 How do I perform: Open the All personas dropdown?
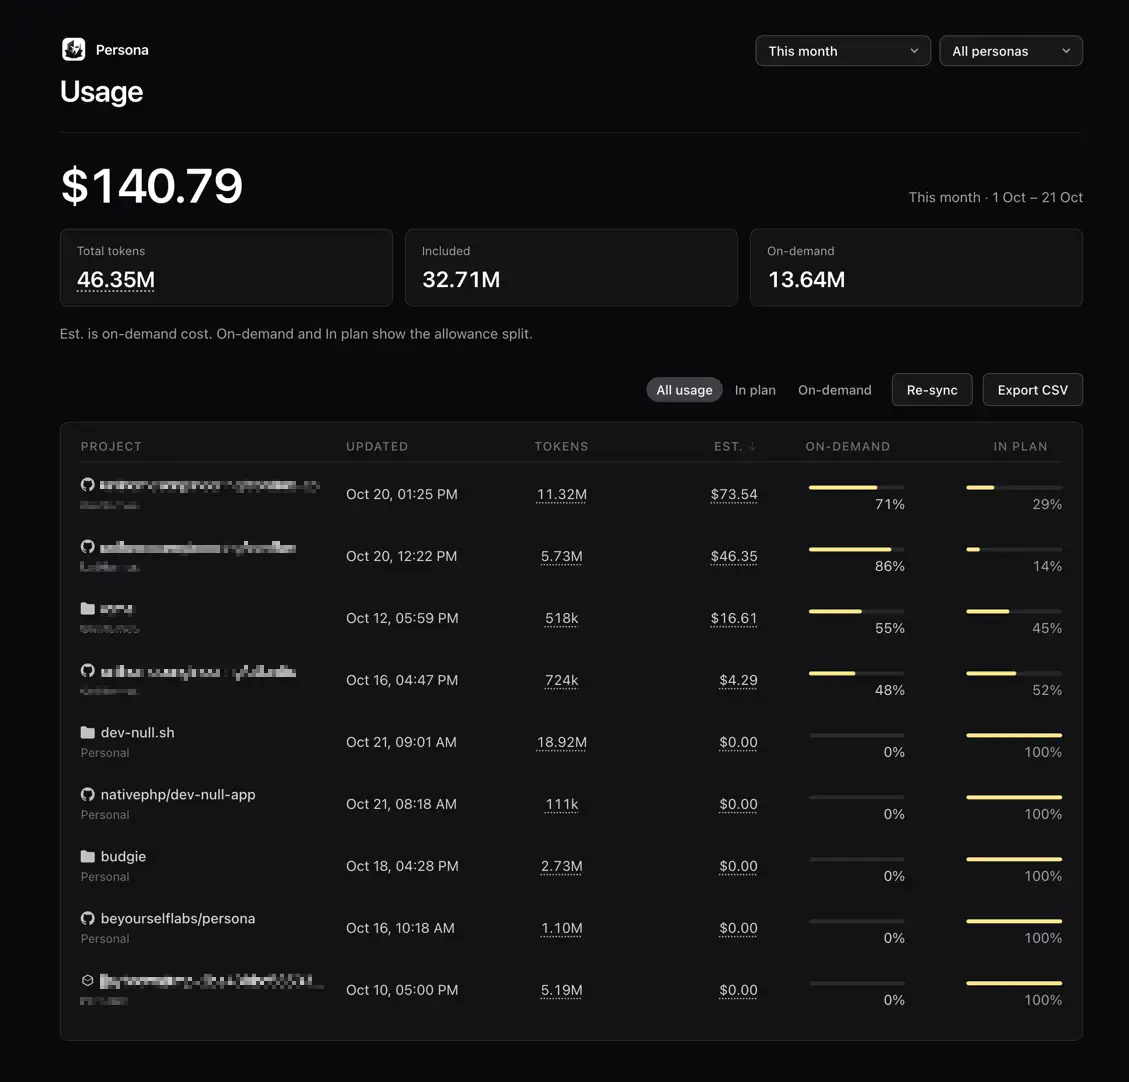pos(1011,51)
